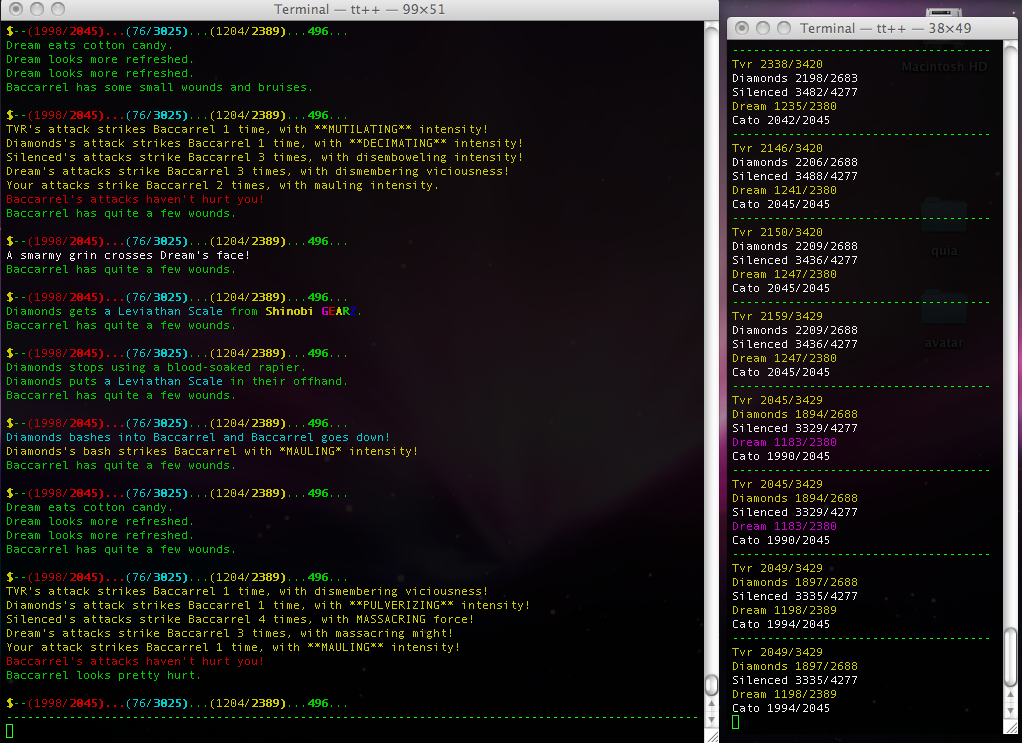Screen dimensions: 1022x743
Task: Click scroll-down arrow in the 99×51 terminal
Action: (711, 718)
